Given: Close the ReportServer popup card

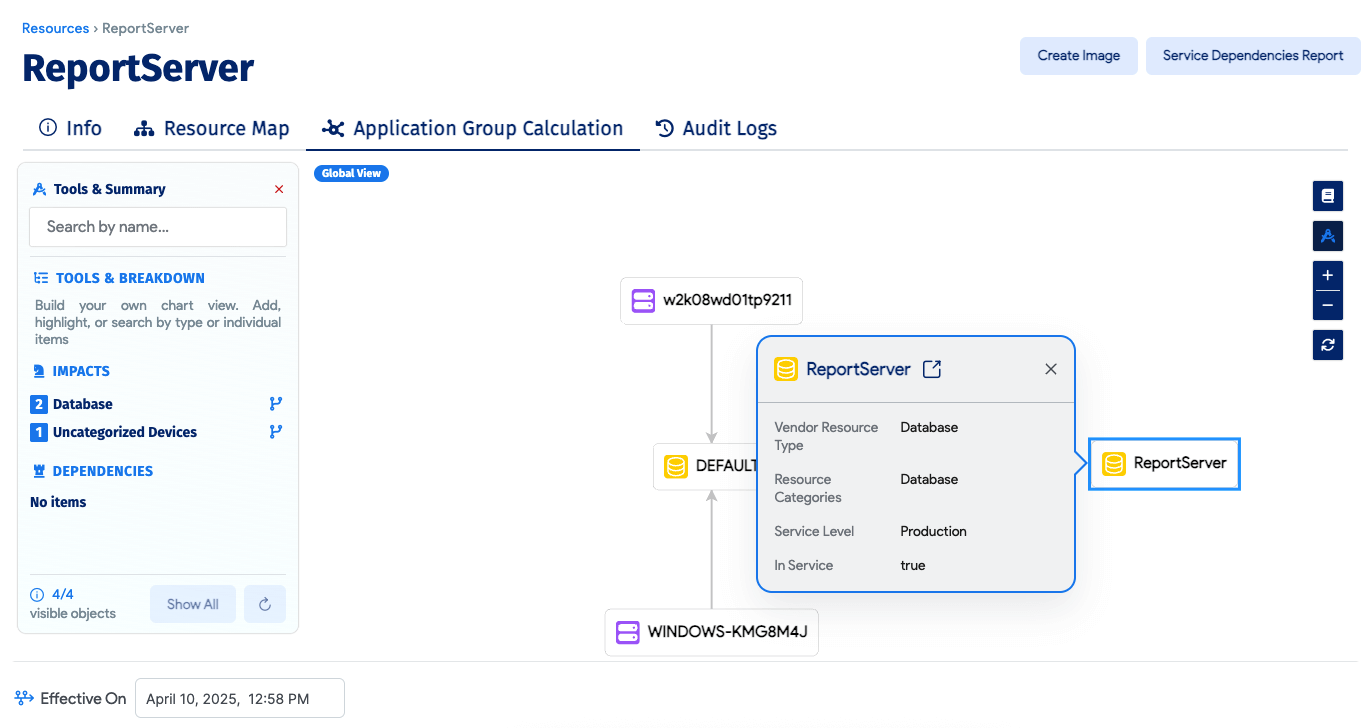Looking at the screenshot, I should (1050, 369).
